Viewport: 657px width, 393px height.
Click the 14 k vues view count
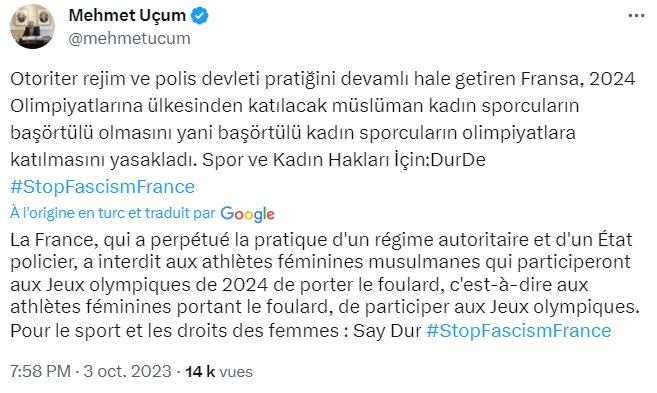tap(219, 371)
